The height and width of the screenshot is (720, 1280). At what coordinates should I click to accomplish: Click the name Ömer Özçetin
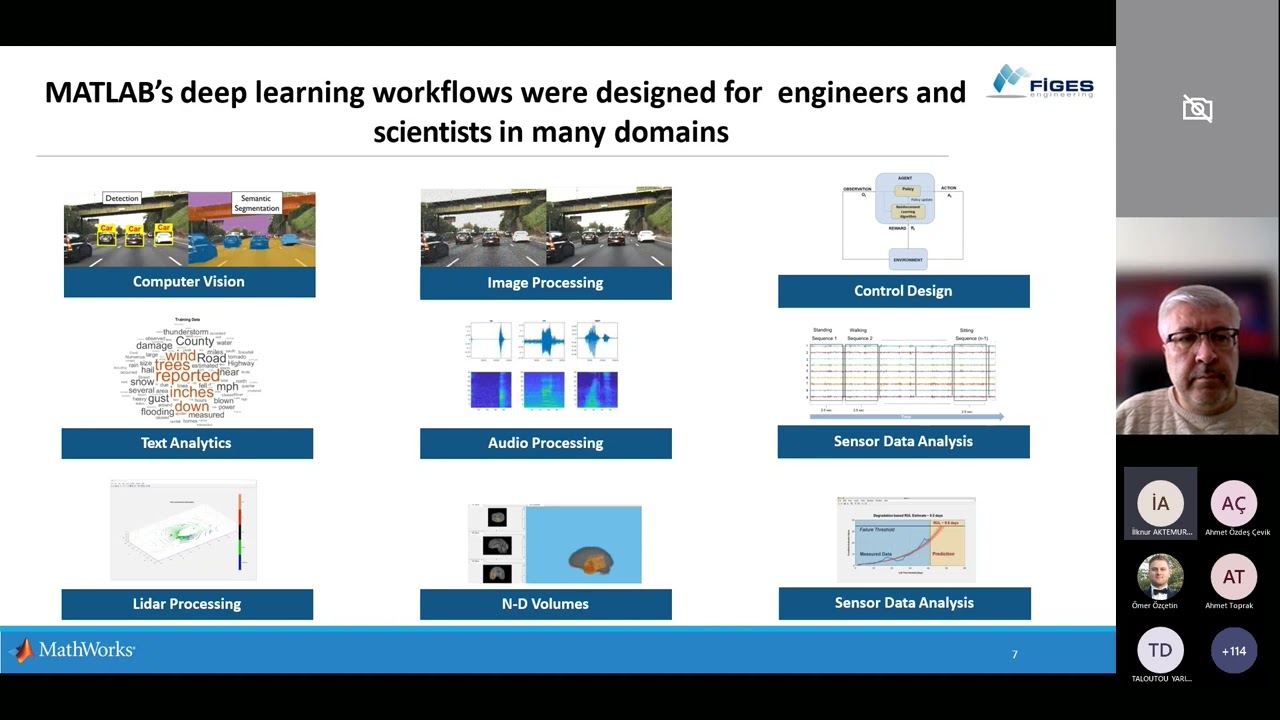pyautogui.click(x=1155, y=606)
